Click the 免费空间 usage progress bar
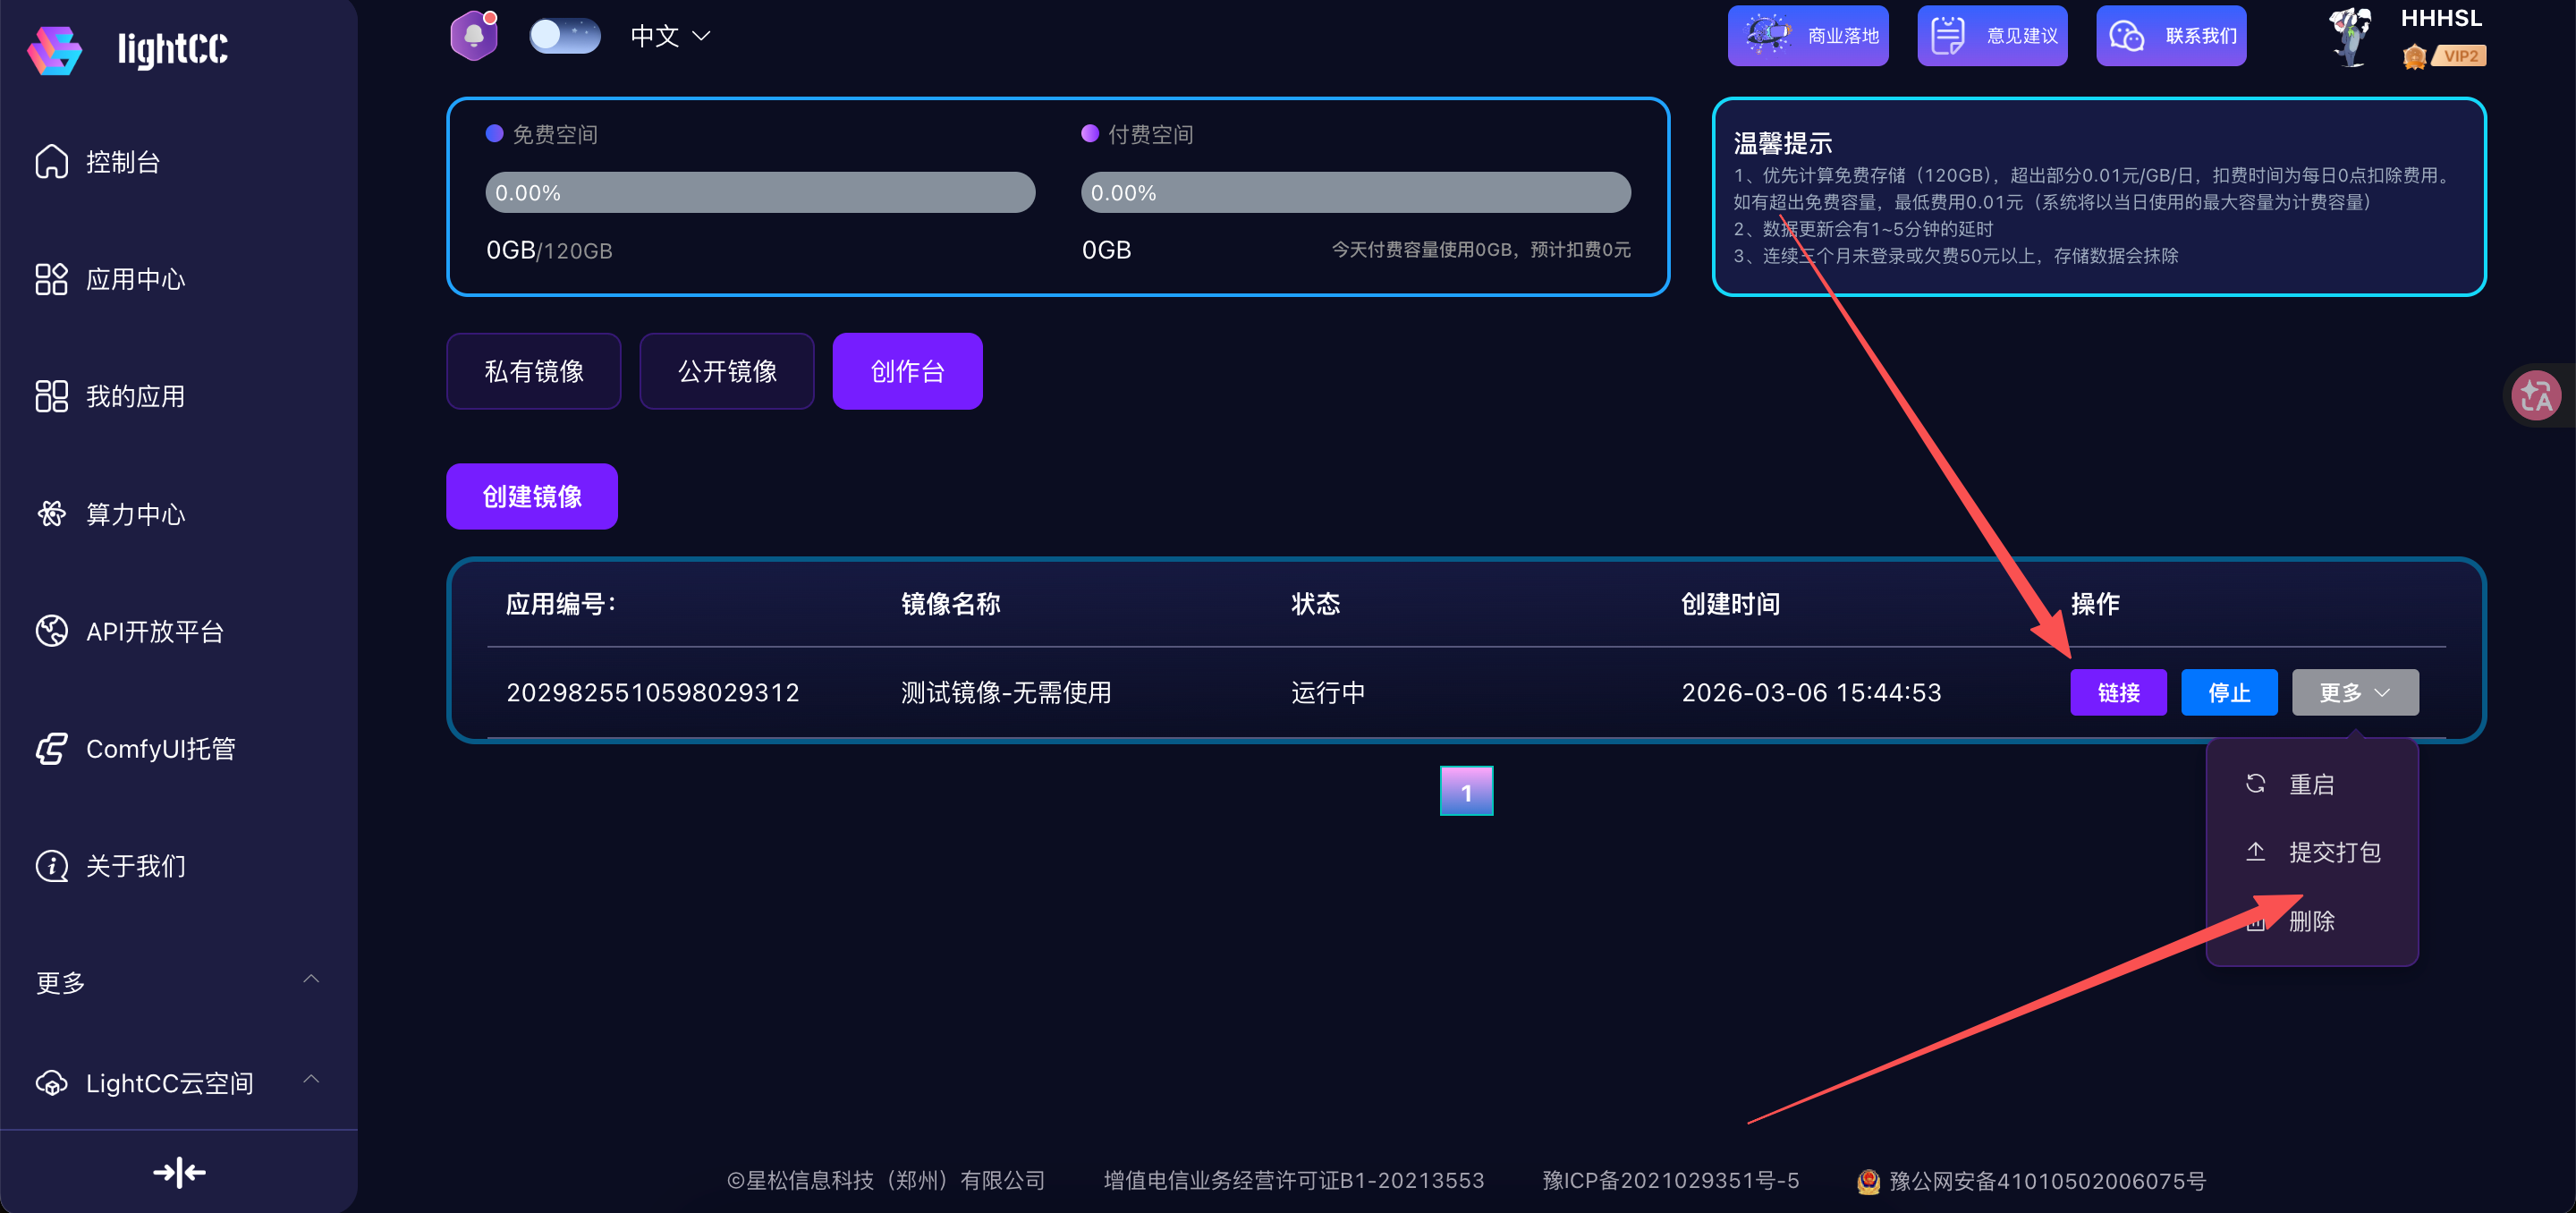The image size is (2576, 1213). click(x=759, y=192)
